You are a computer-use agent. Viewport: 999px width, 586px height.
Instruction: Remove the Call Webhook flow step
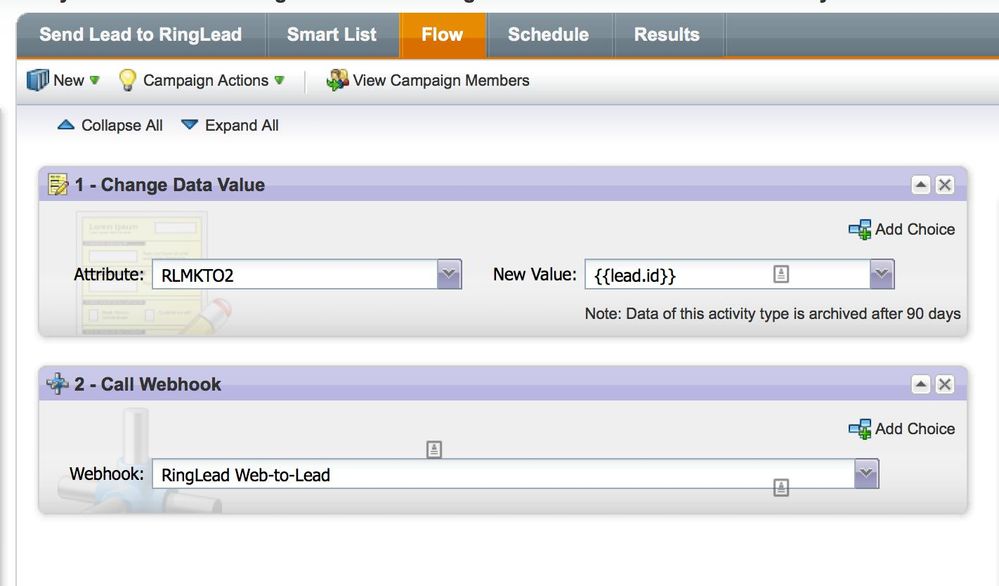point(945,384)
